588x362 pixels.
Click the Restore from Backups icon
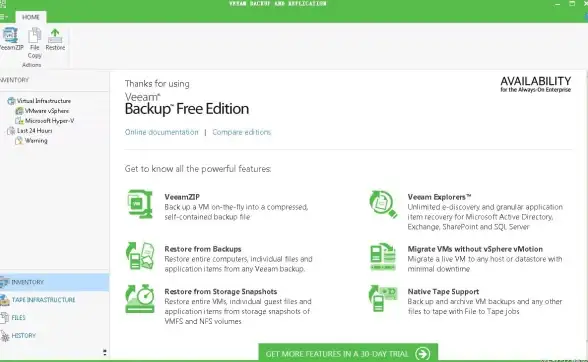point(140,256)
